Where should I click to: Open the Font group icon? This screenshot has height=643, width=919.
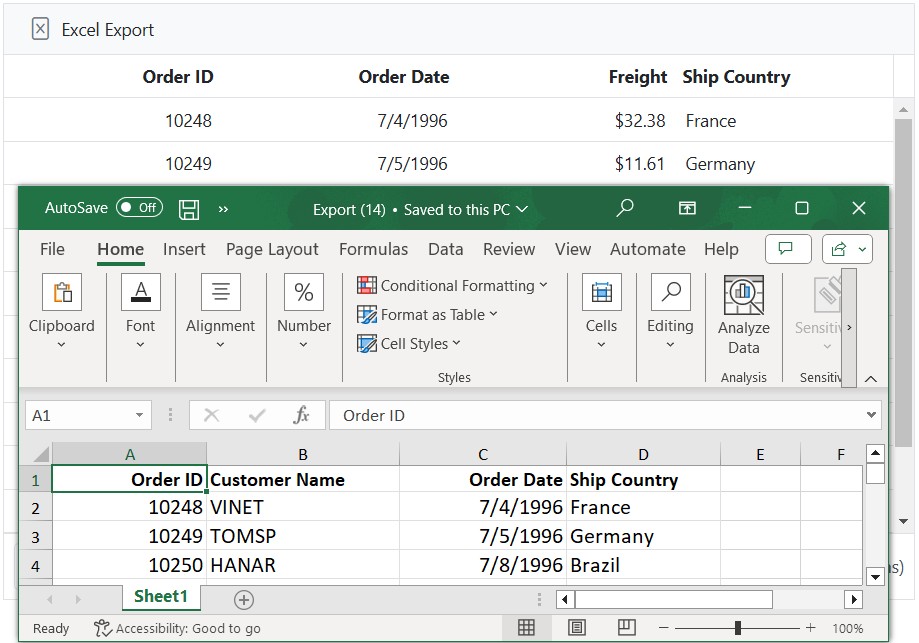[x=141, y=292]
